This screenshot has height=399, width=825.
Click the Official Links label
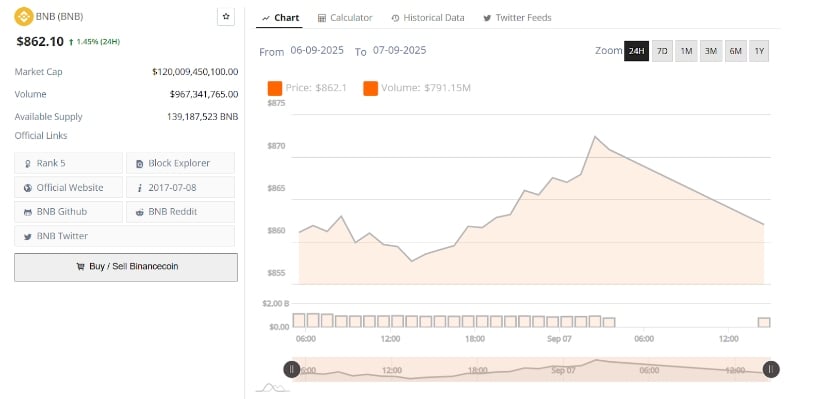tap(41, 136)
